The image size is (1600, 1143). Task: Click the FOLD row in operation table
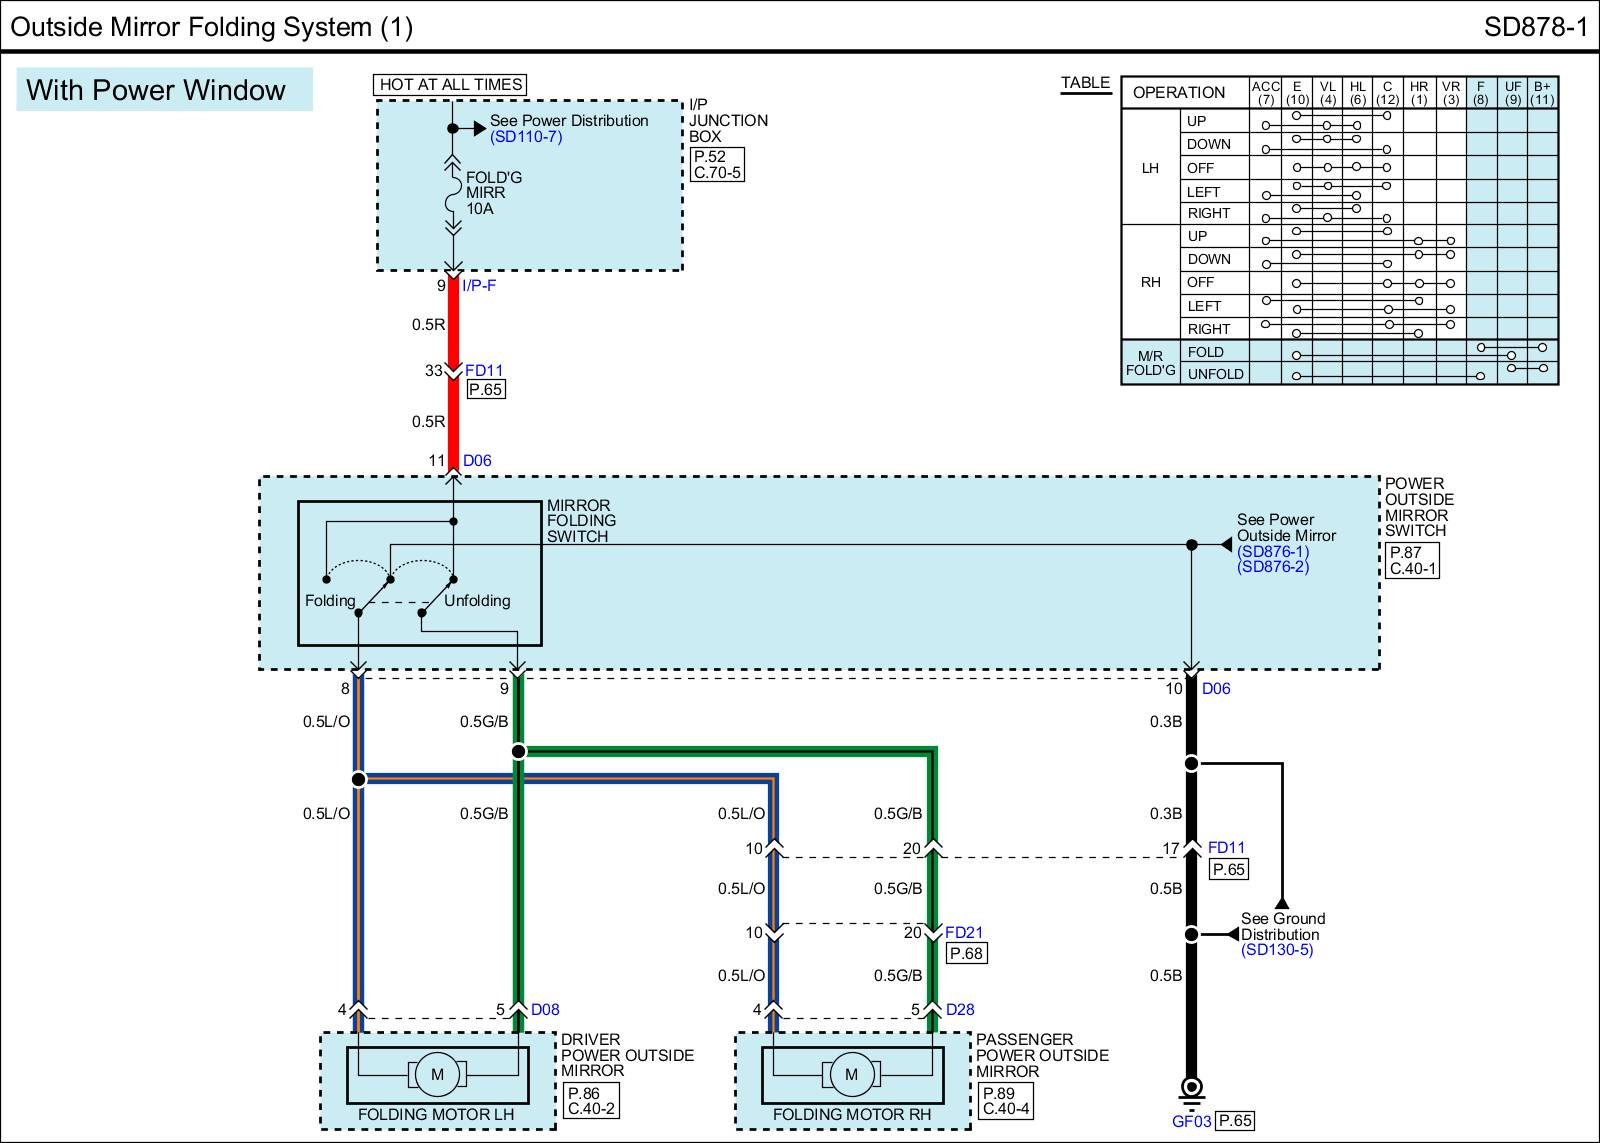pos(1205,352)
